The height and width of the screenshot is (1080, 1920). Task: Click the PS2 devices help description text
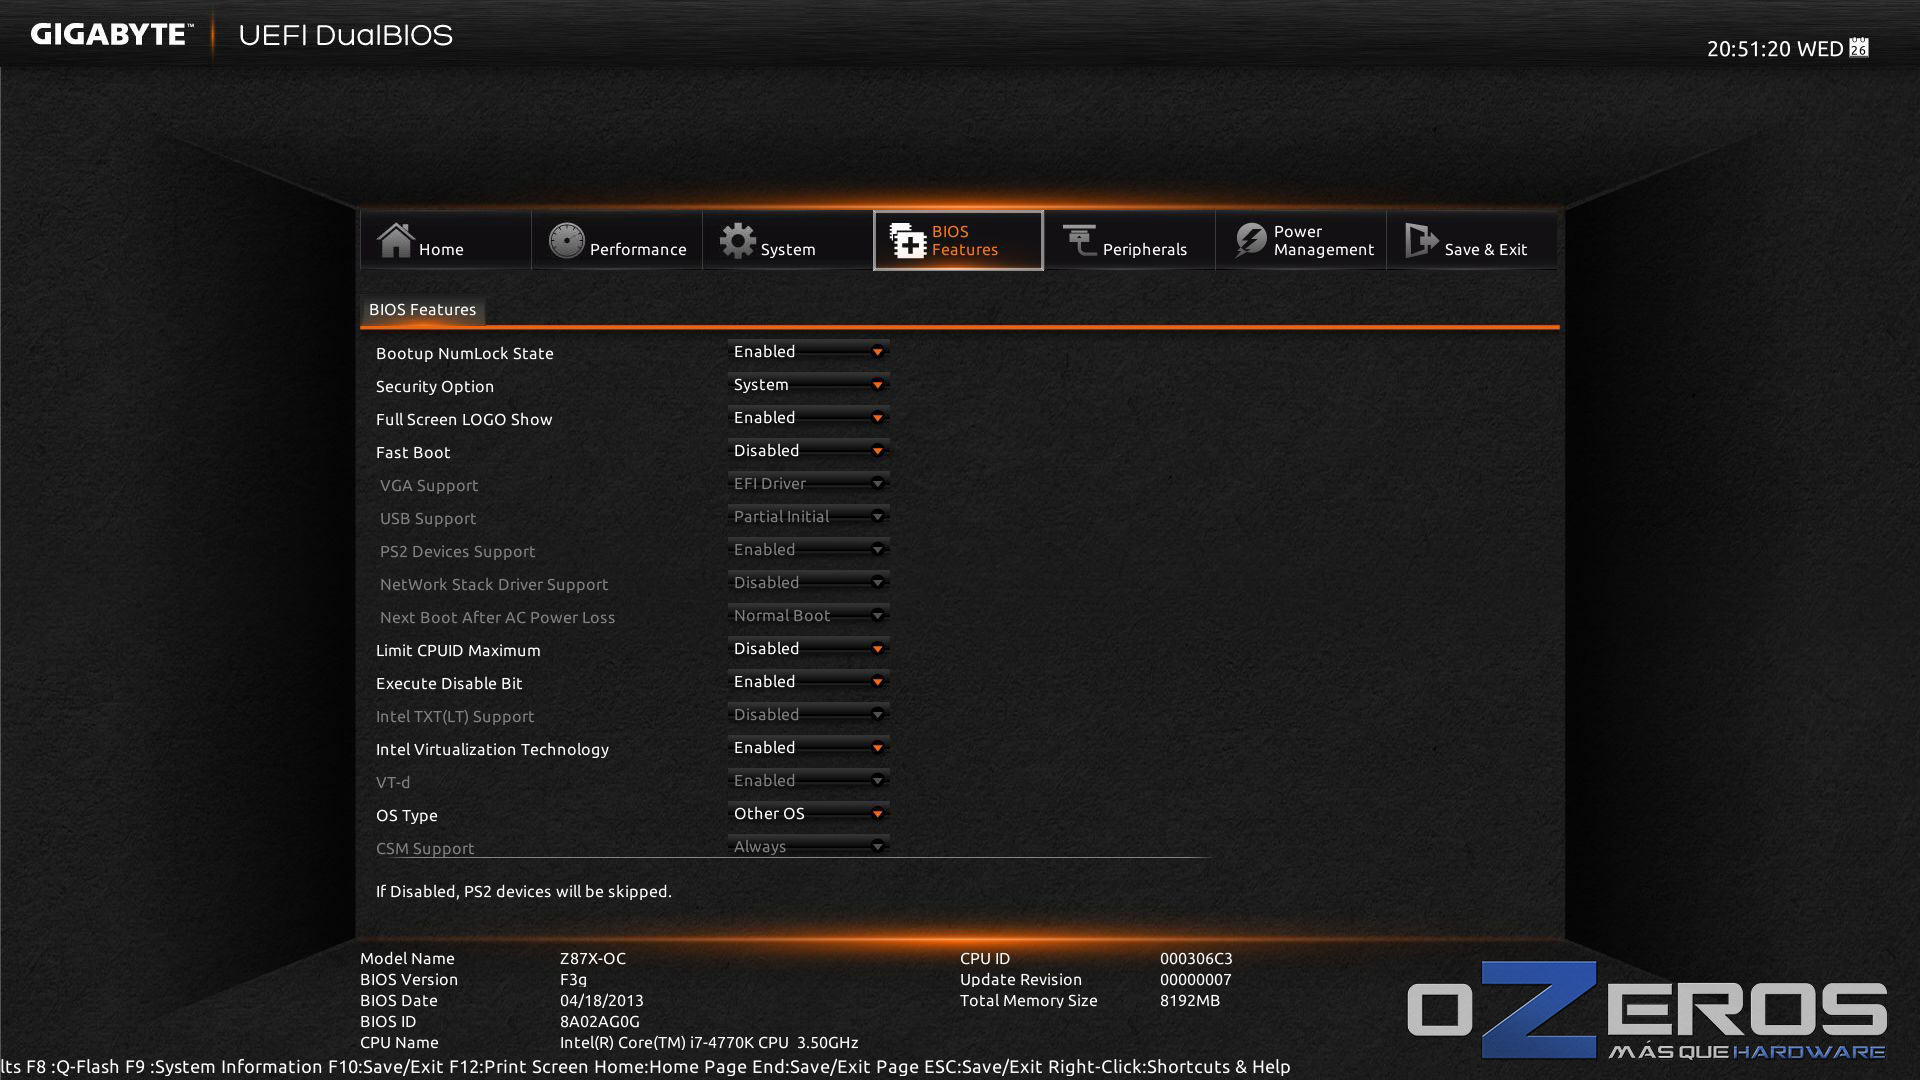coord(523,891)
